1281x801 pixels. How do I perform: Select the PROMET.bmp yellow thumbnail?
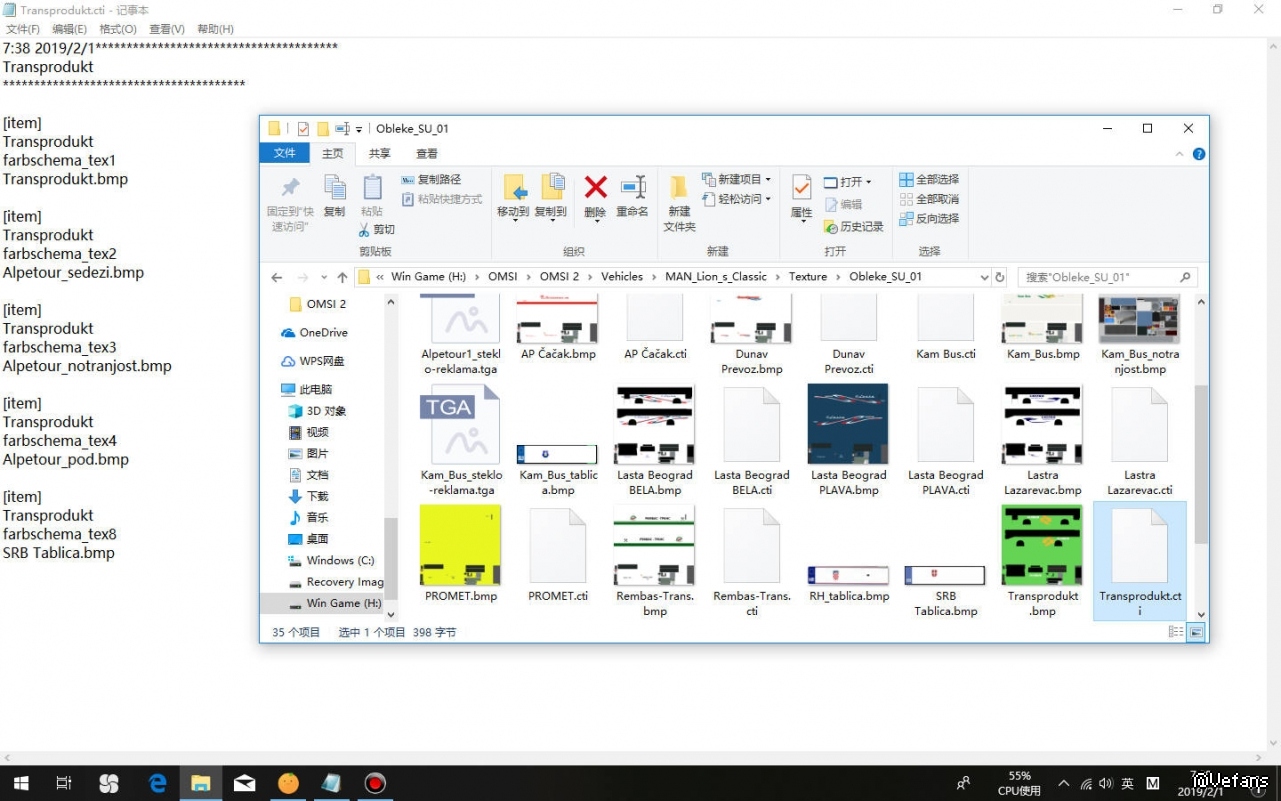point(460,545)
